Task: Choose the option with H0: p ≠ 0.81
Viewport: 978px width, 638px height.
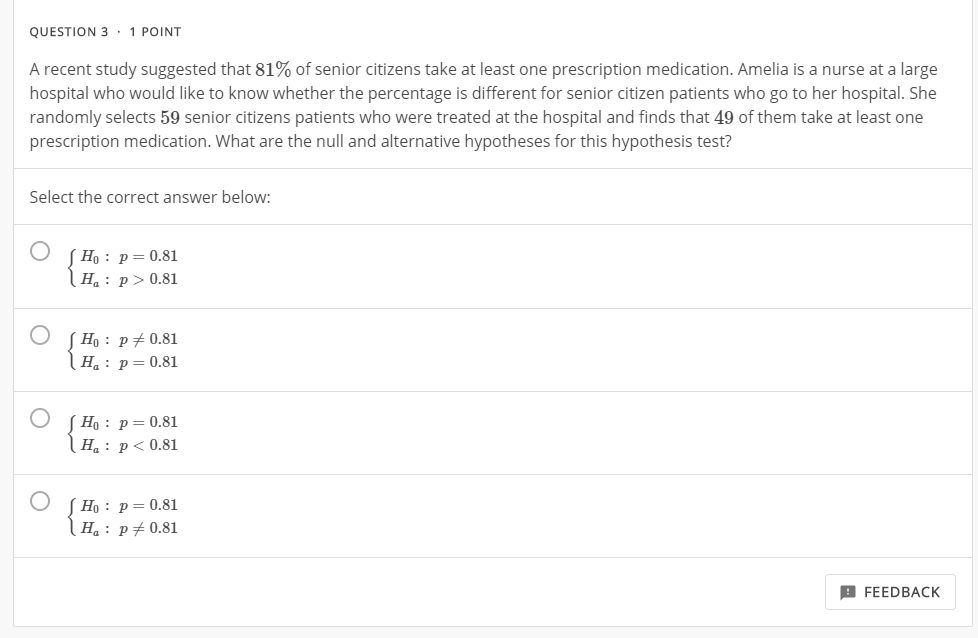Action: (x=40, y=333)
